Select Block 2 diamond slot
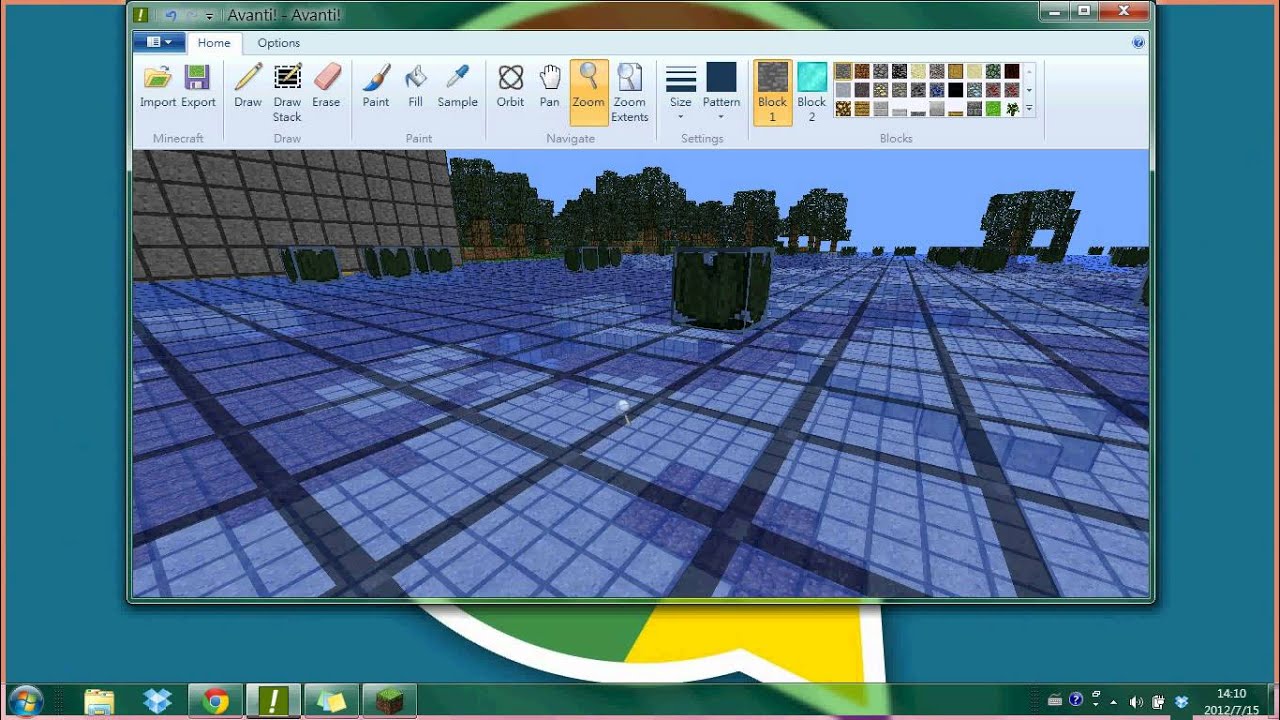Viewport: 1280px width, 720px height. tap(812, 92)
